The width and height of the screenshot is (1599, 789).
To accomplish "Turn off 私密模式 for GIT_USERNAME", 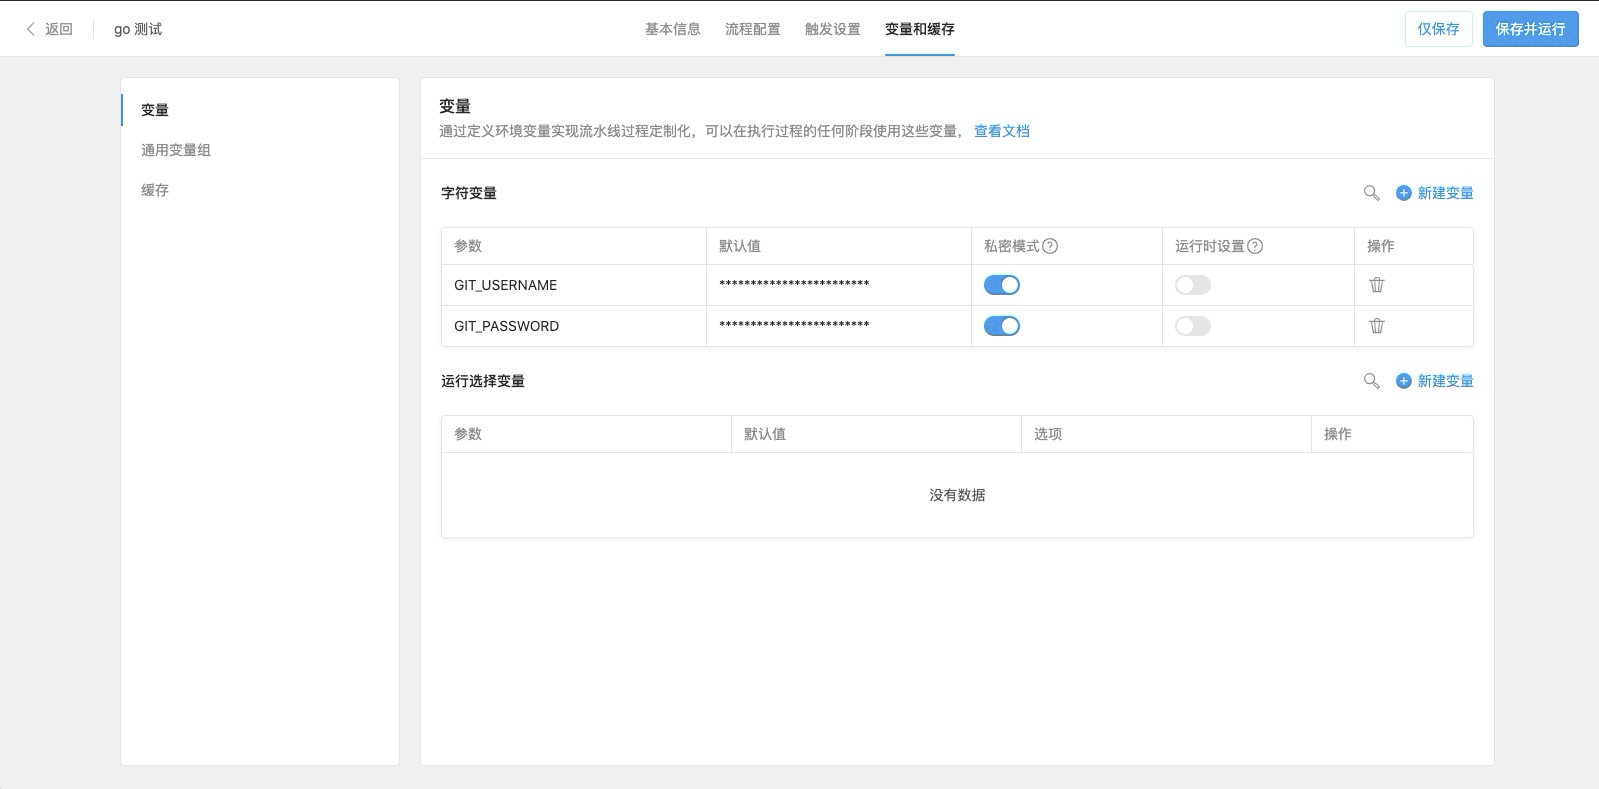I will click(x=1002, y=285).
